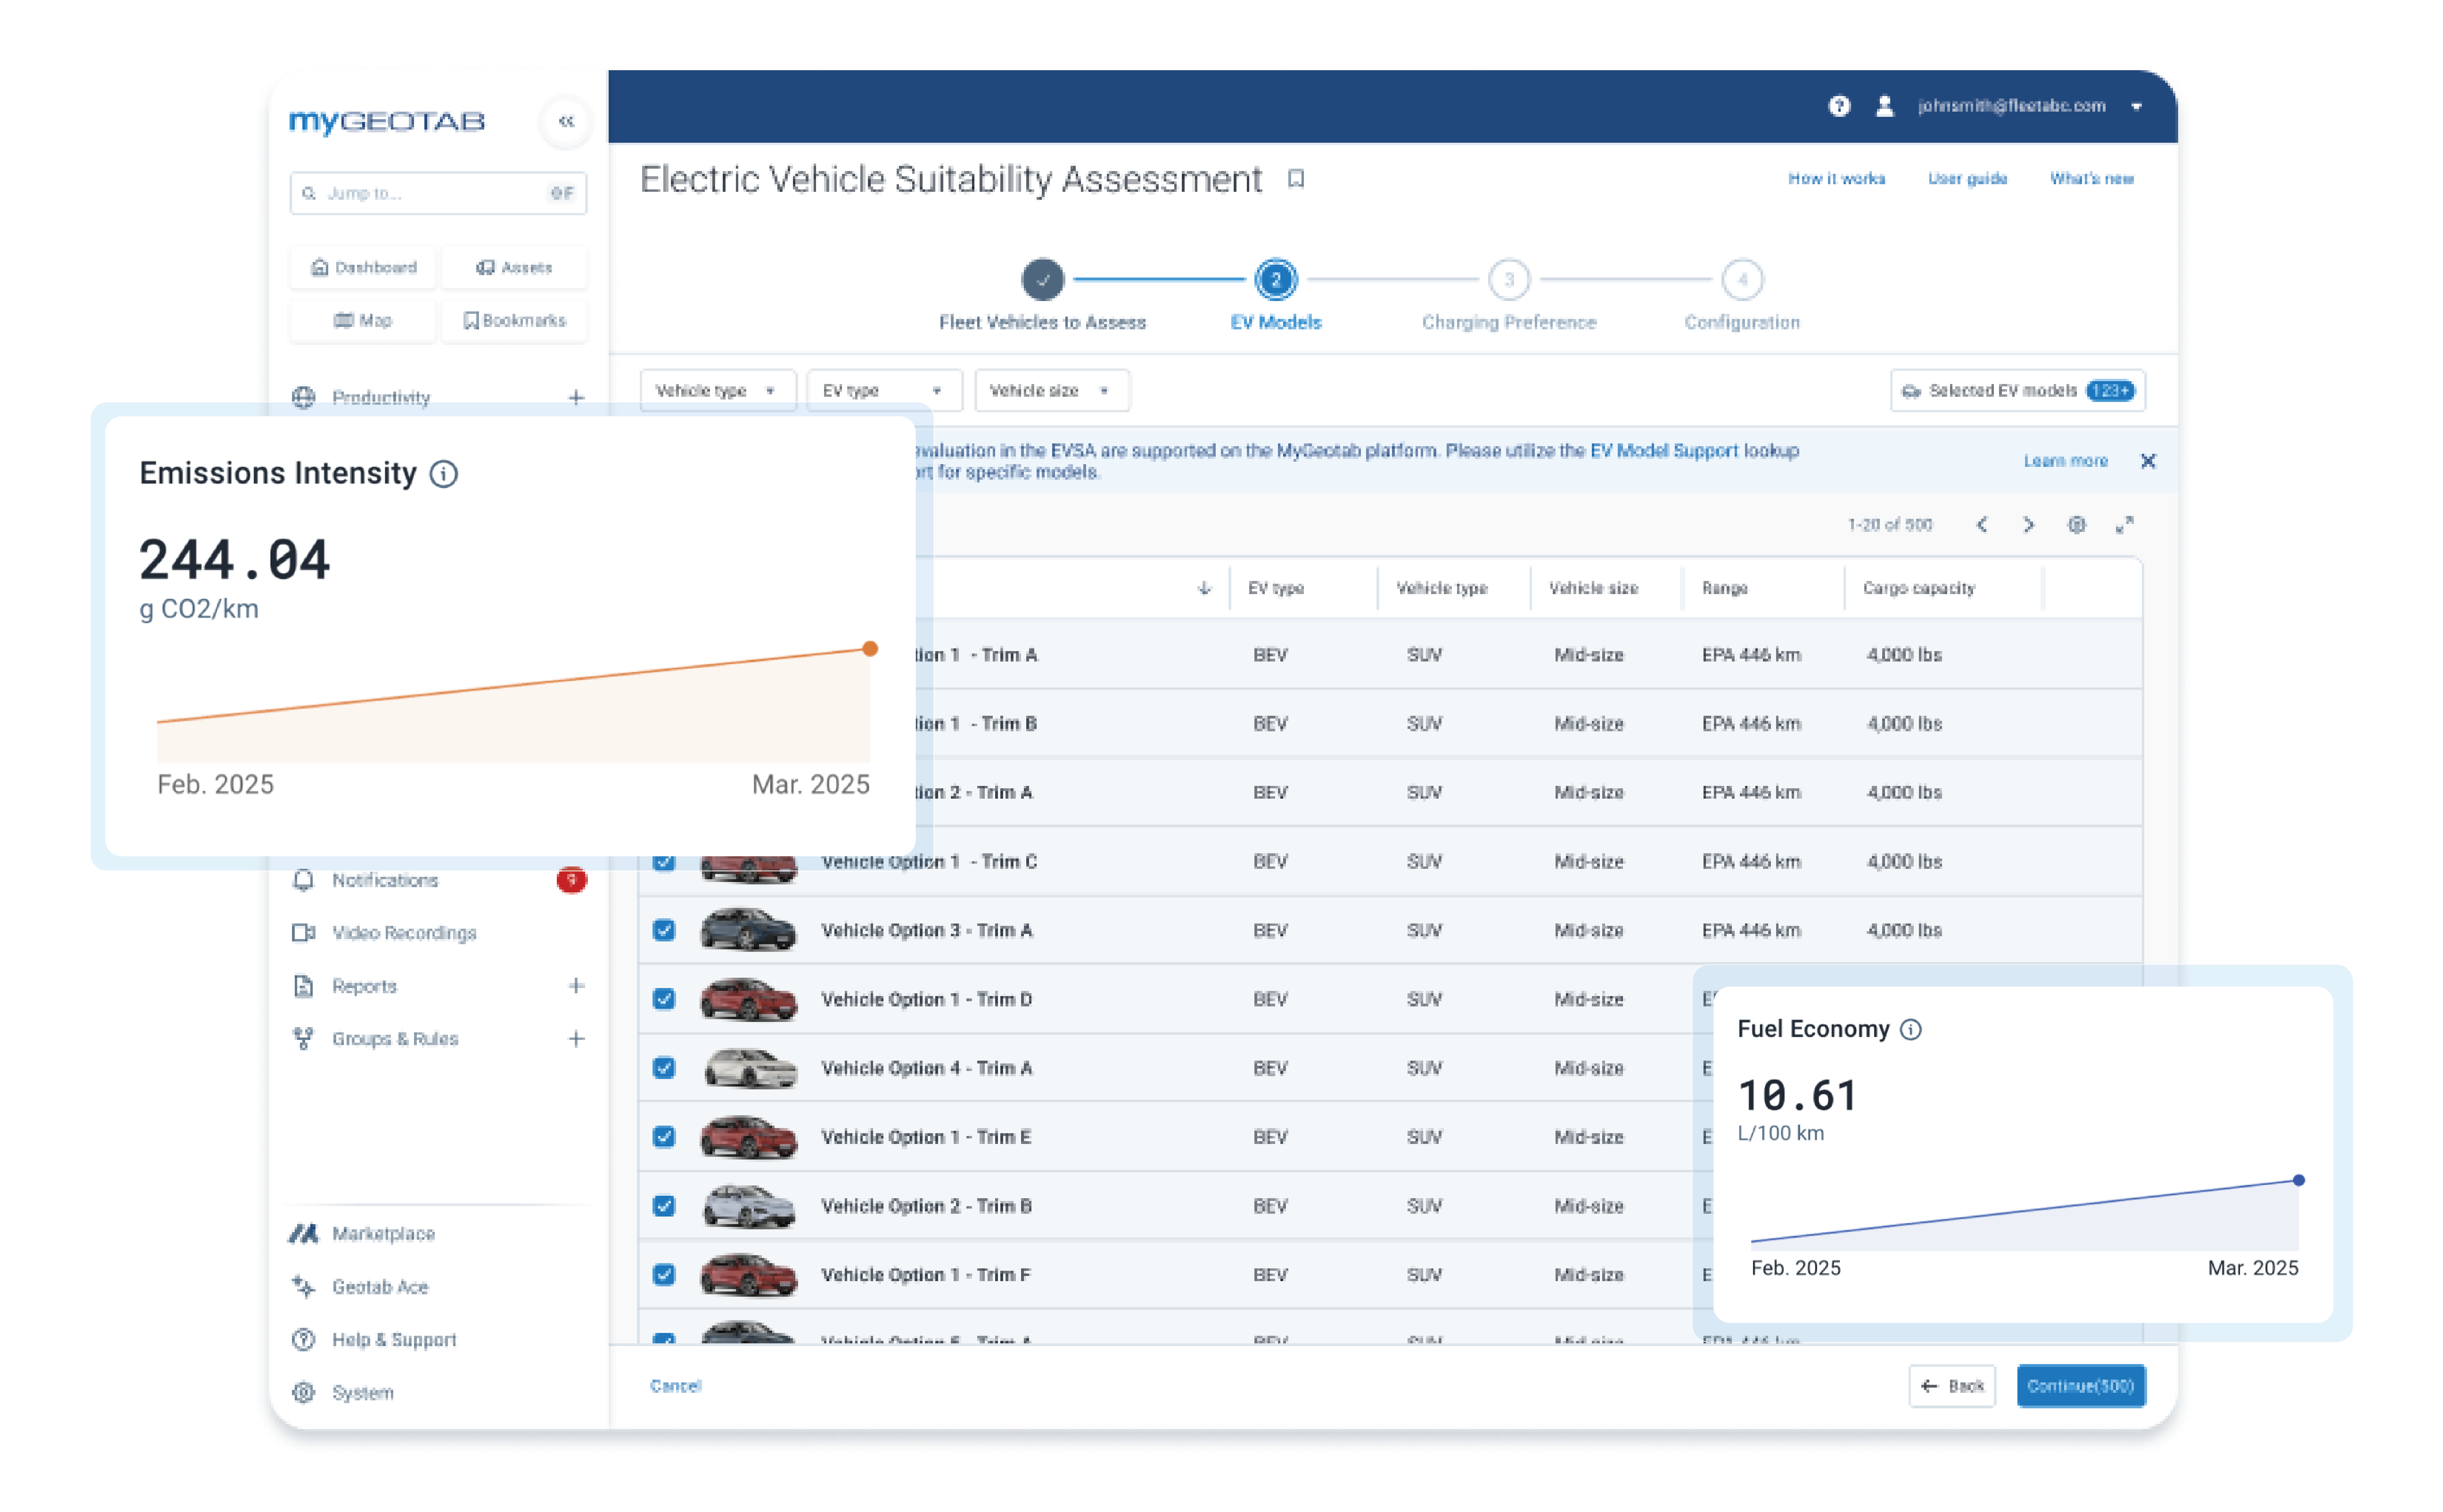The width and height of the screenshot is (2443, 1512).
Task: Expand the table to fullscreen view
Action: tap(2125, 524)
